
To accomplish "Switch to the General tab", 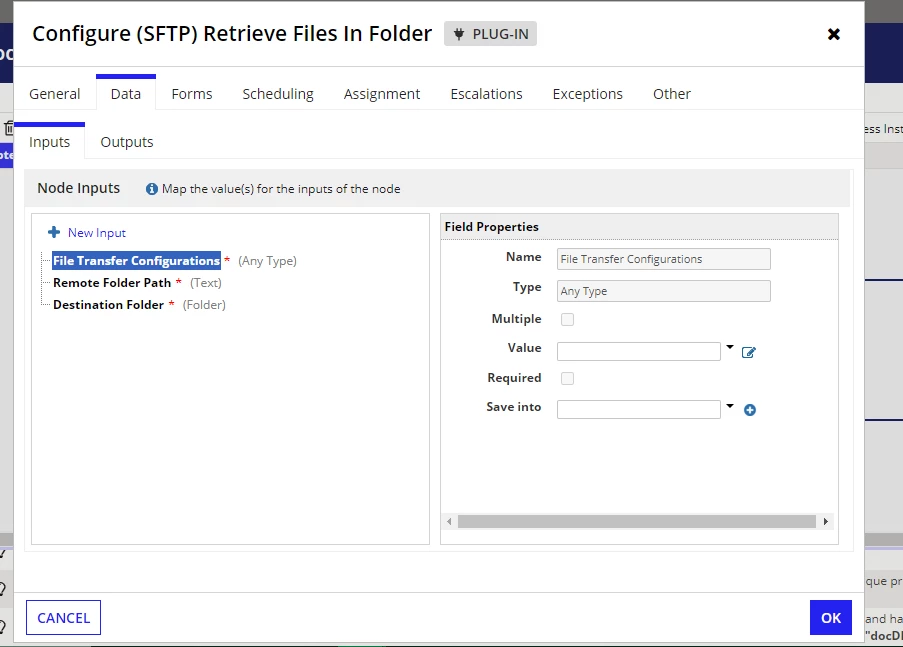I will [55, 94].
